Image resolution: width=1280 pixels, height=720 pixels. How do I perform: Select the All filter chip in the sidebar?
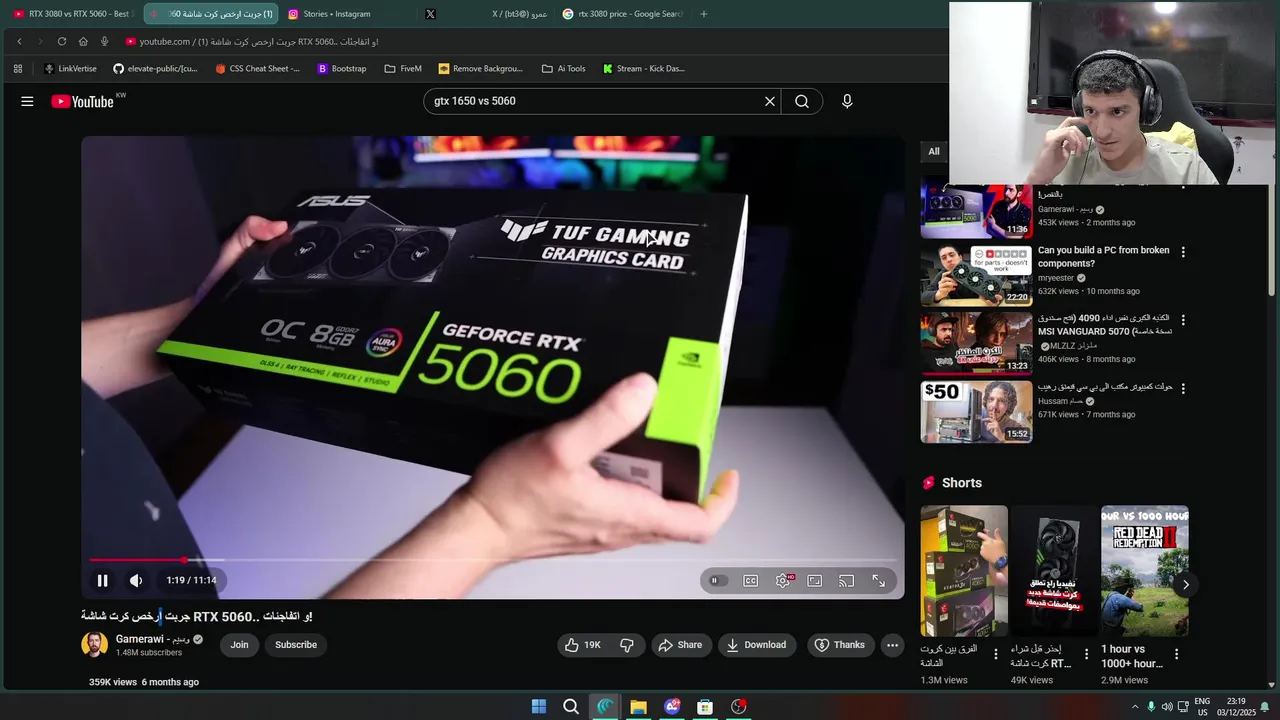pyautogui.click(x=933, y=152)
